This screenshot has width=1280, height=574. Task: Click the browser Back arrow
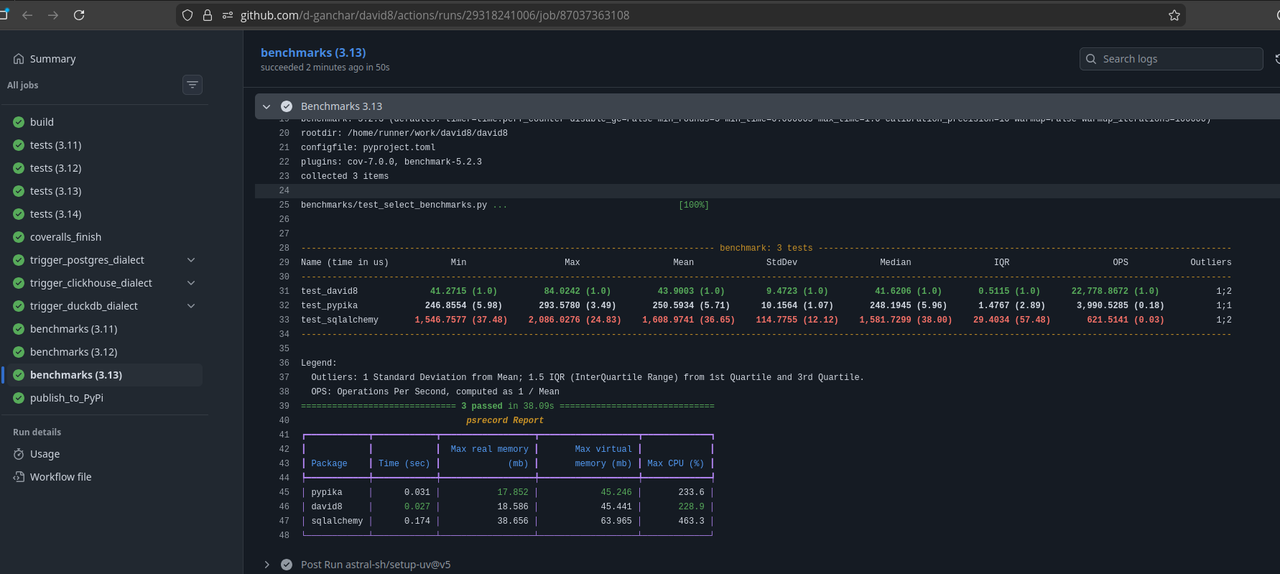pos(27,15)
